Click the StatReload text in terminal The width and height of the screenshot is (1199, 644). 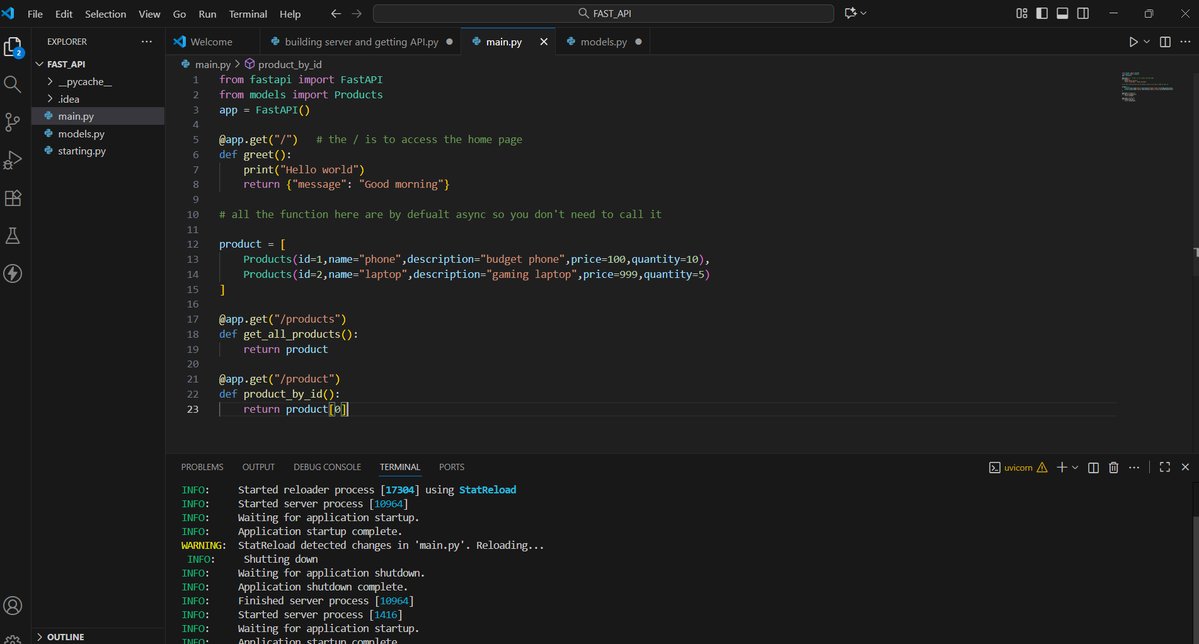487,490
